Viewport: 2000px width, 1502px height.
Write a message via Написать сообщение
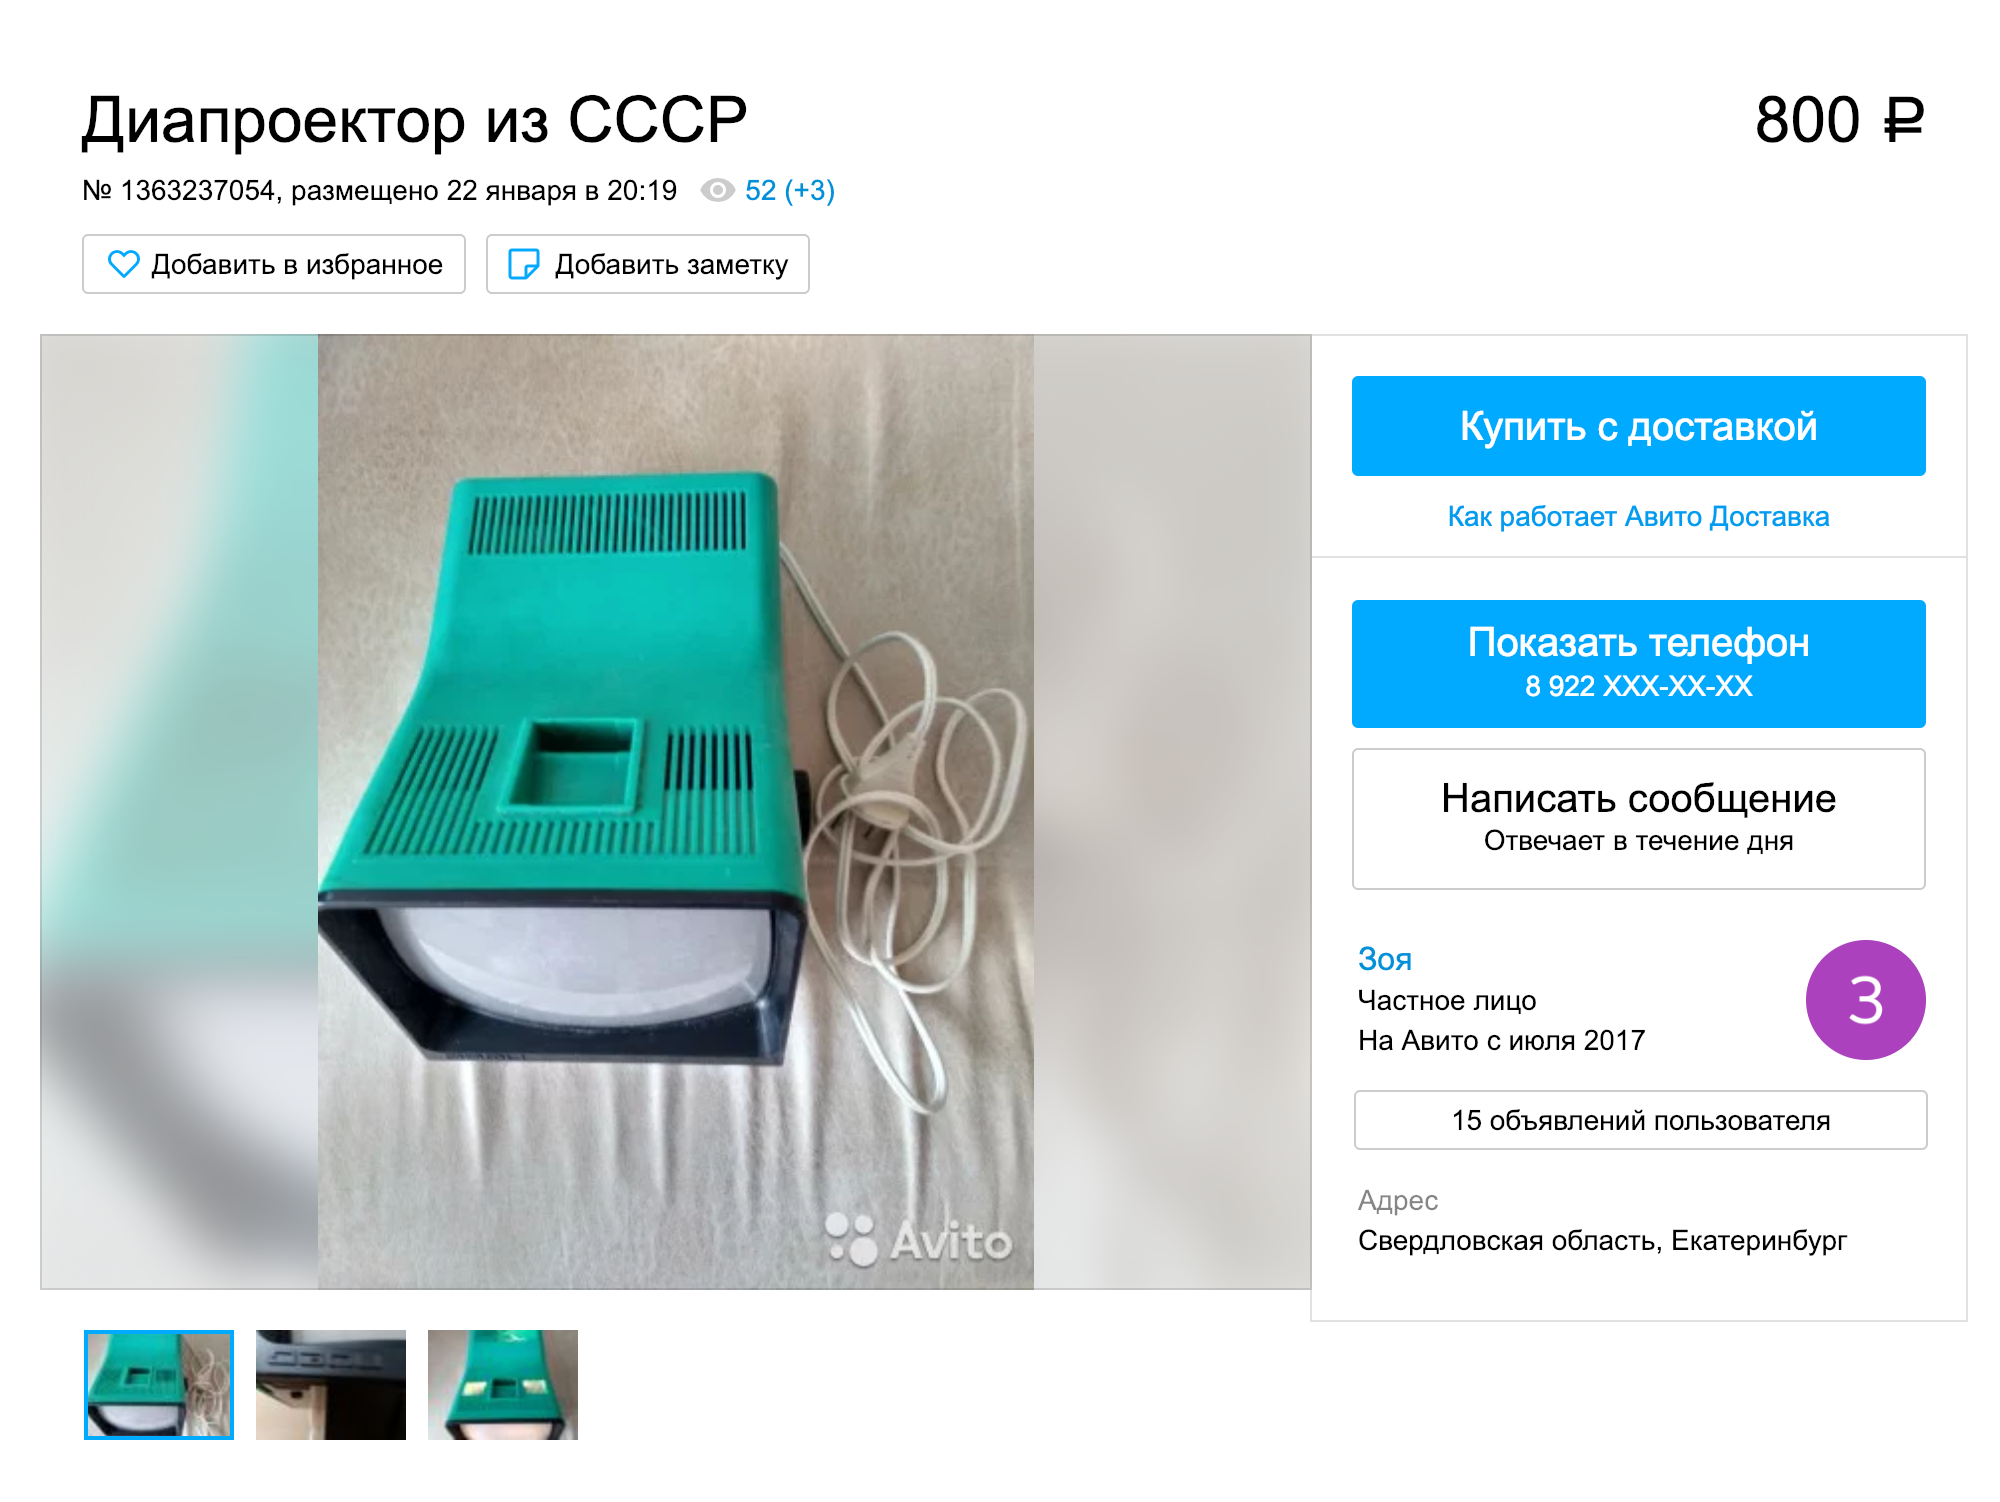[x=1638, y=818]
